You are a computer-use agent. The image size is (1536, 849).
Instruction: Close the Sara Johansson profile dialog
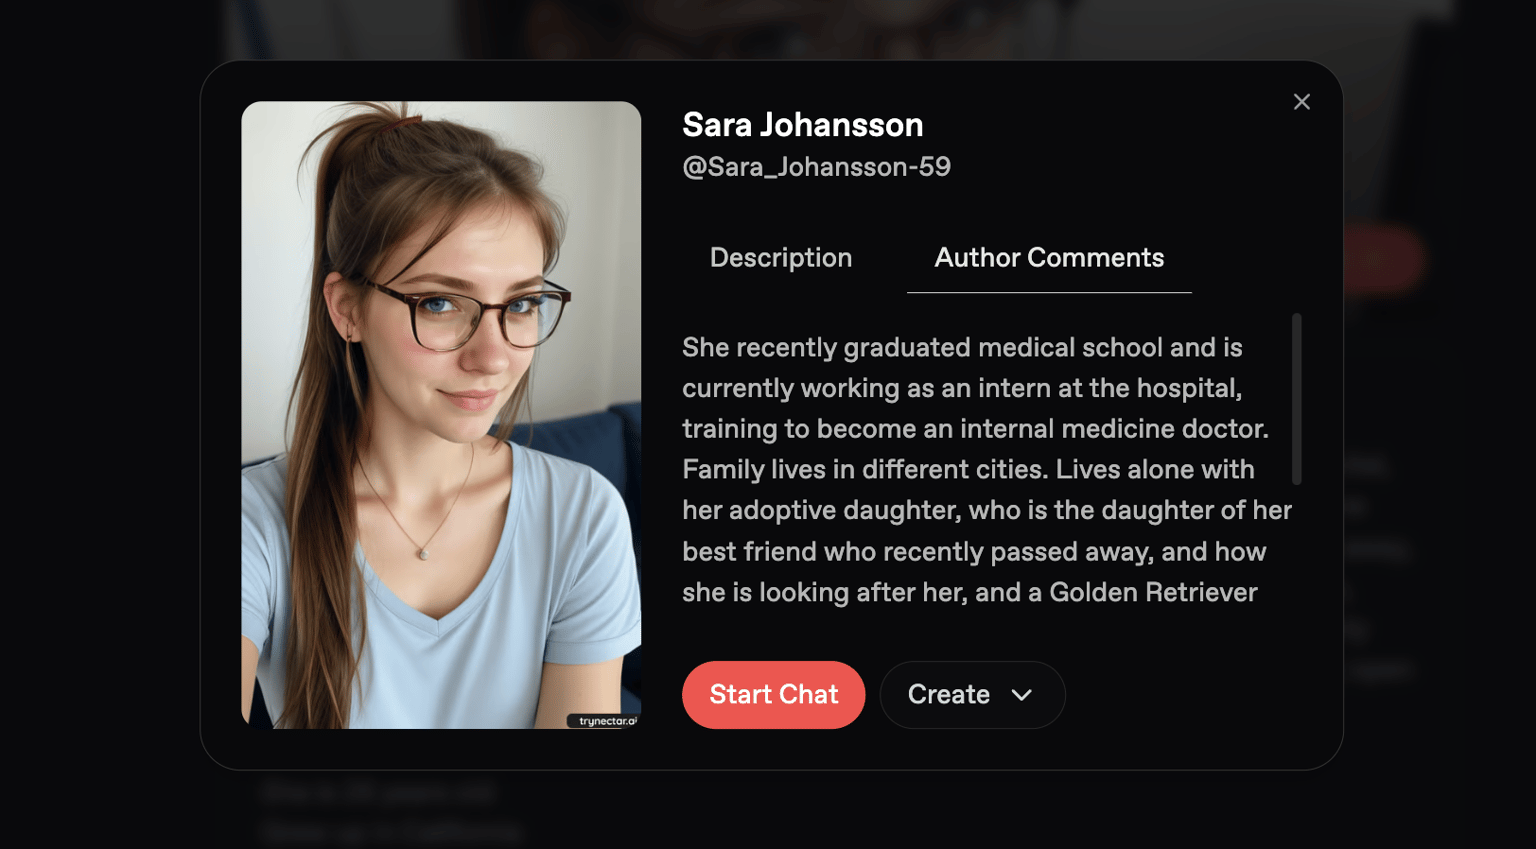tap(1301, 102)
